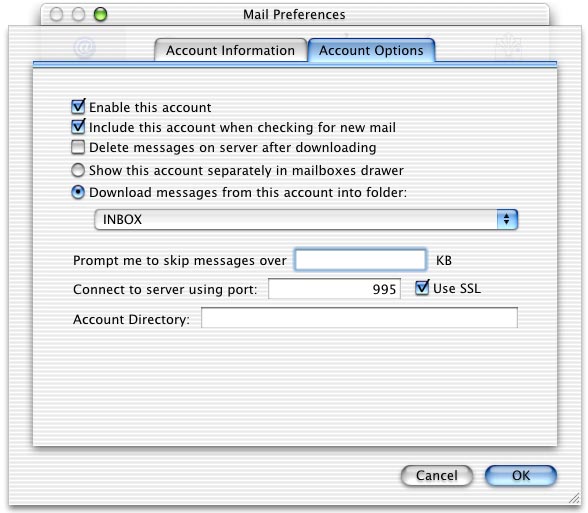Click the green zoom window button
Viewport: 588px width, 513px height.
[100, 15]
